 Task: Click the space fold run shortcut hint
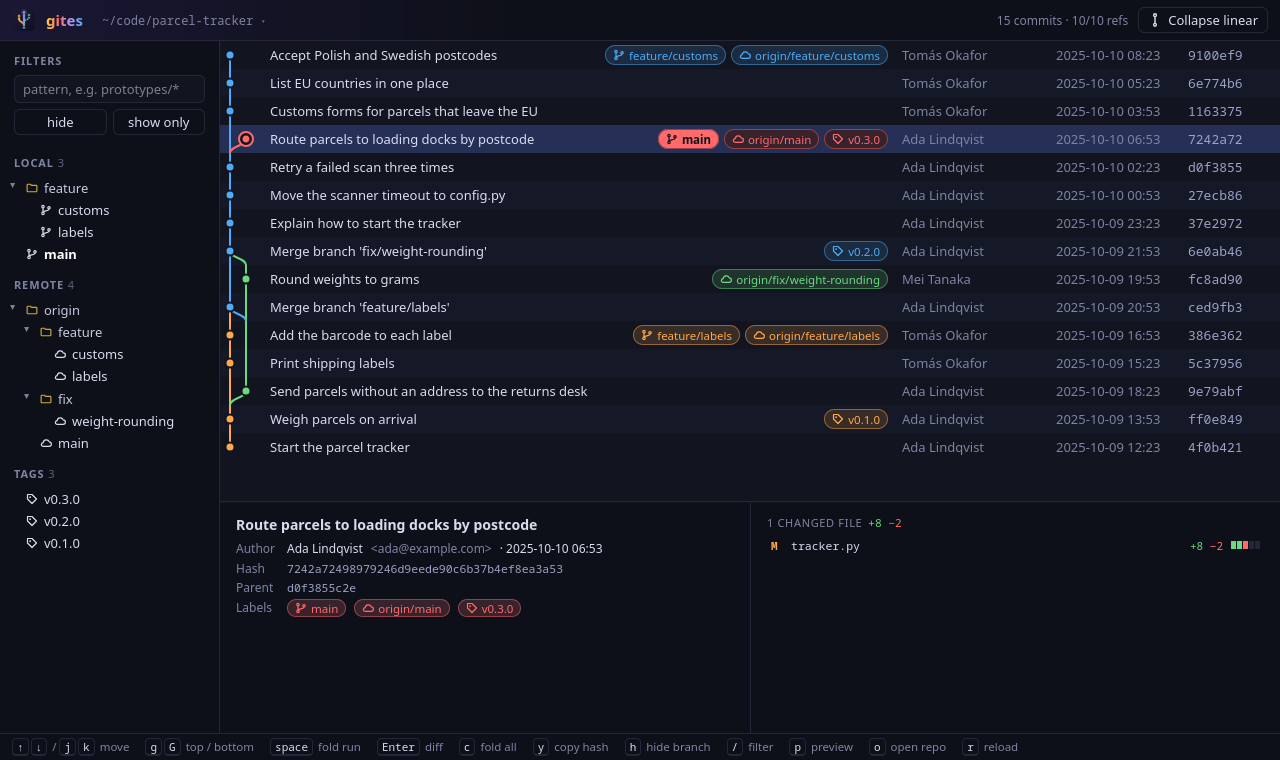click(x=315, y=747)
